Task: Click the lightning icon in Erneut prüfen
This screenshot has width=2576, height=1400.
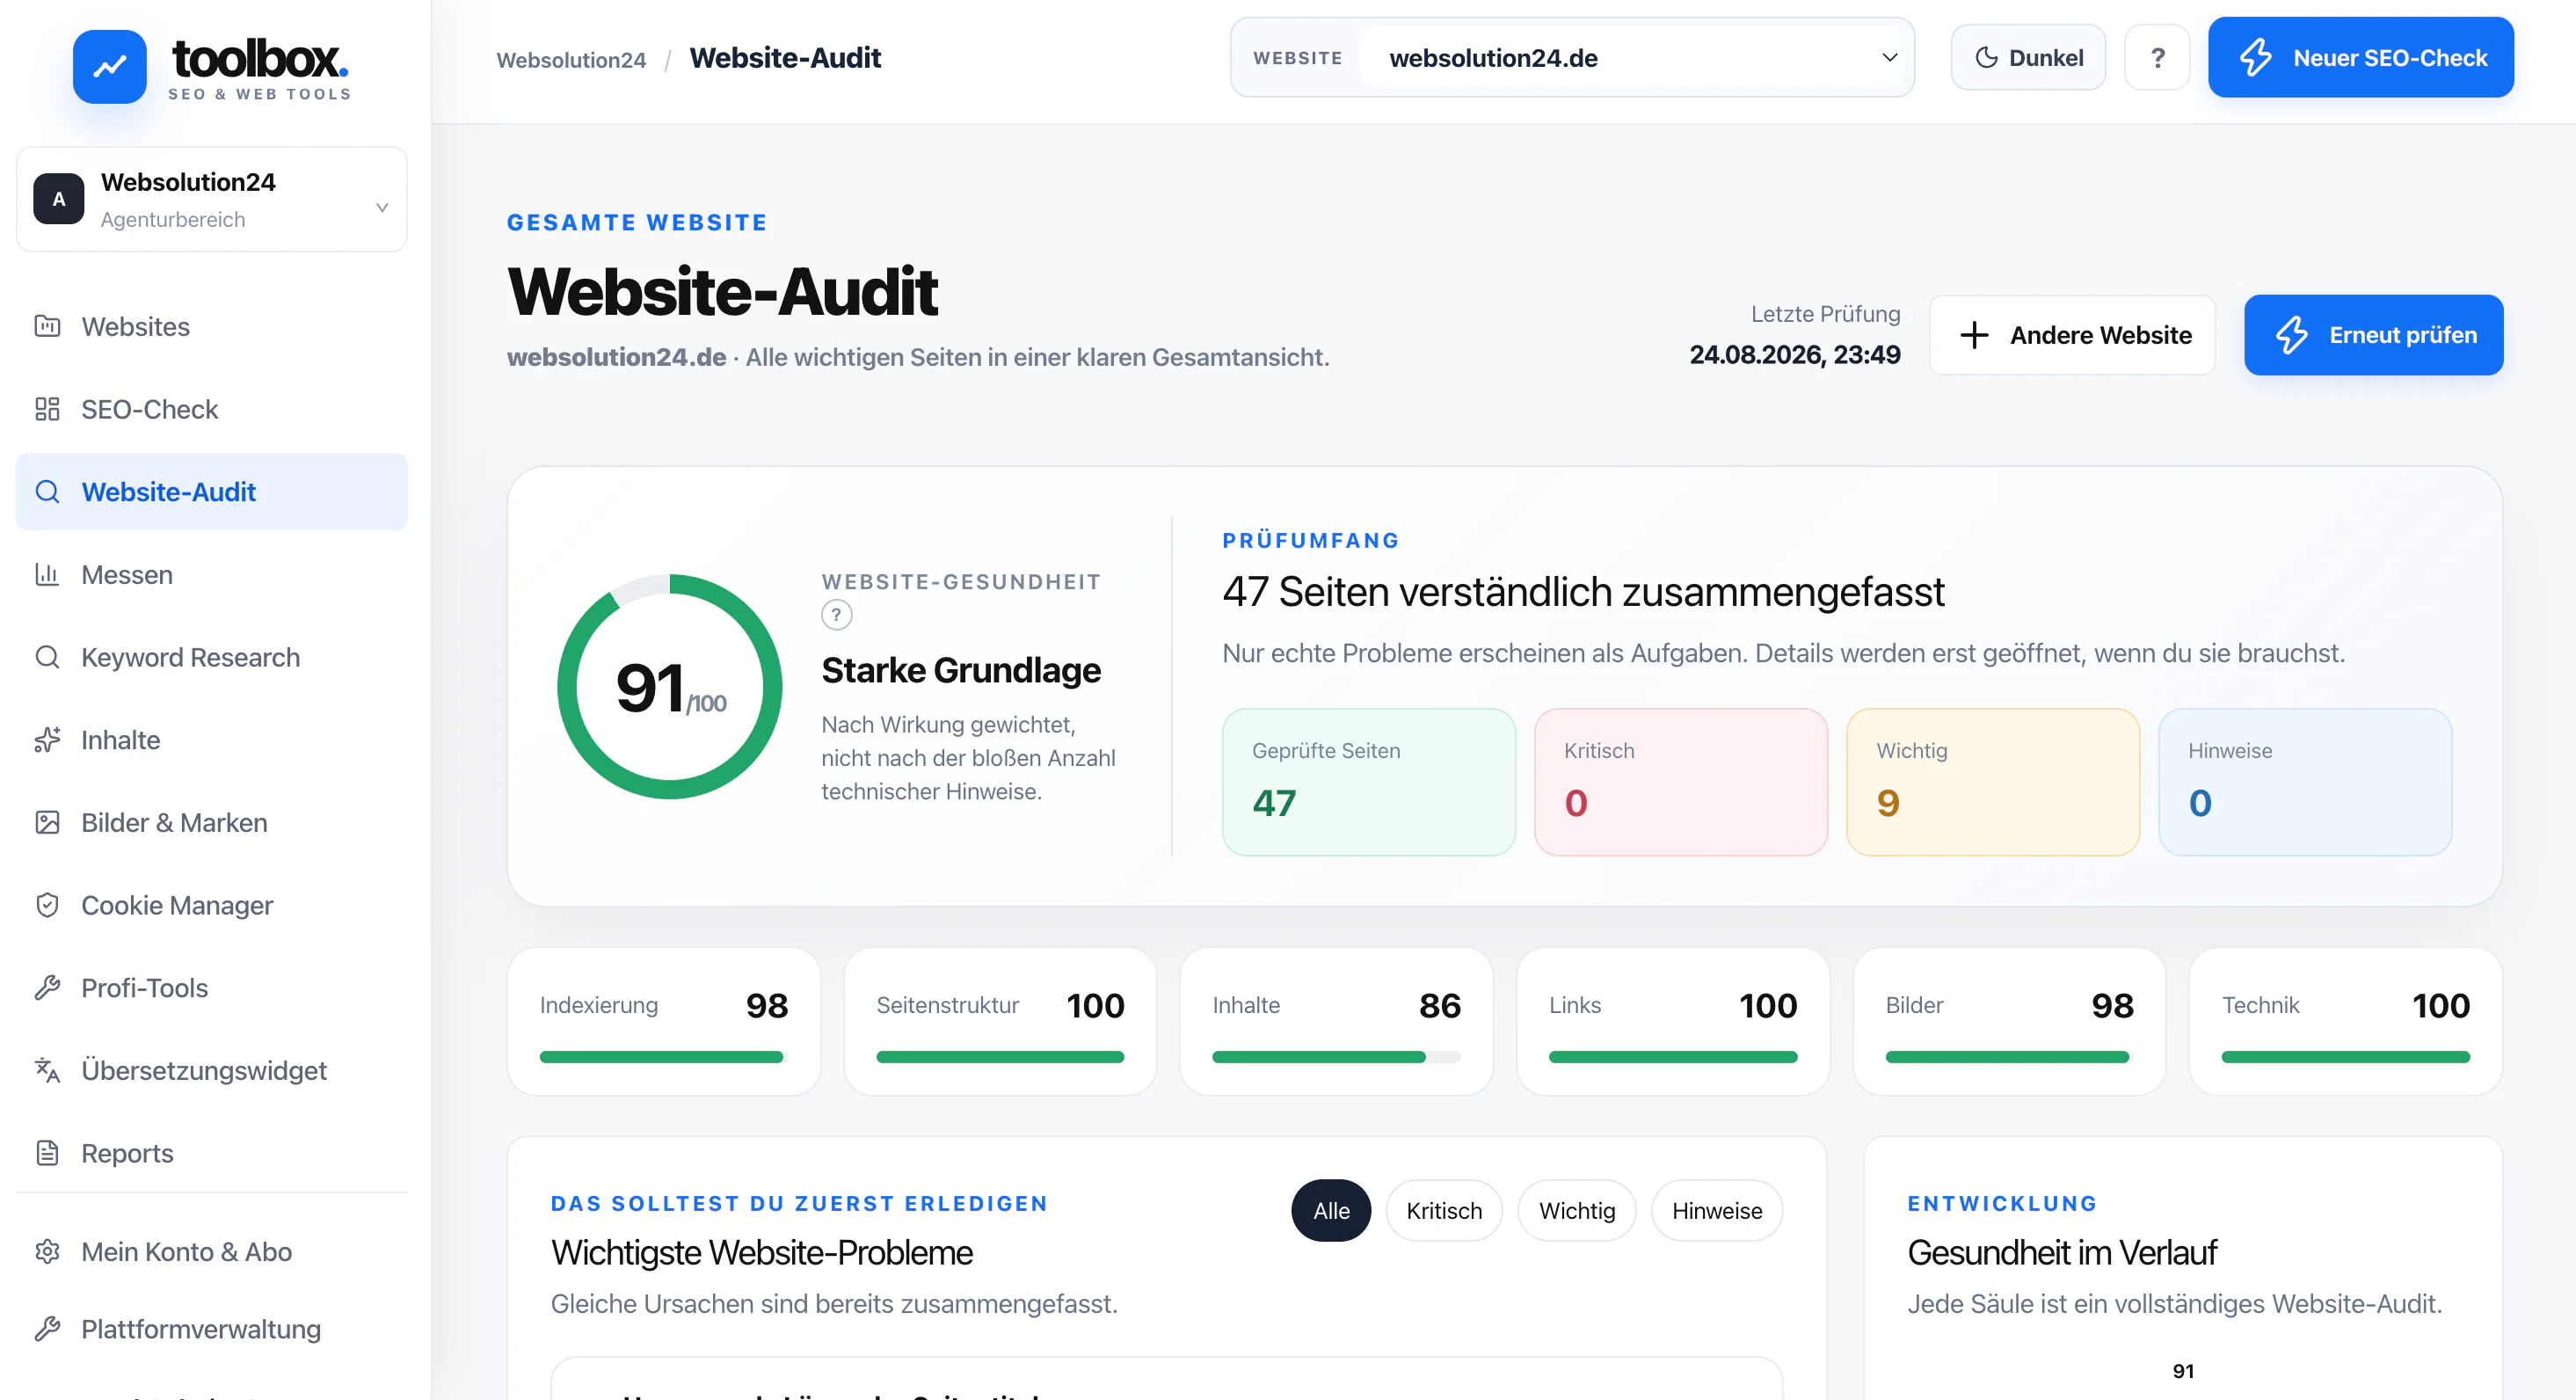Action: [x=2291, y=335]
